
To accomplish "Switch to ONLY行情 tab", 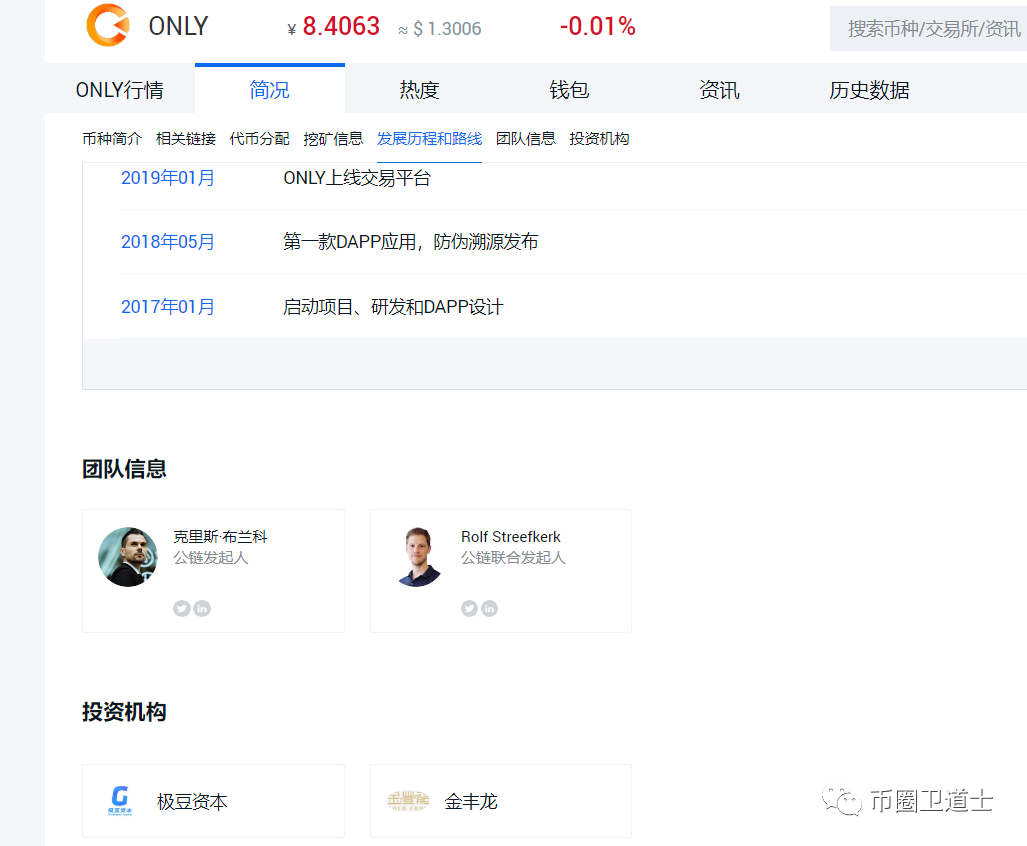I will [x=120, y=90].
